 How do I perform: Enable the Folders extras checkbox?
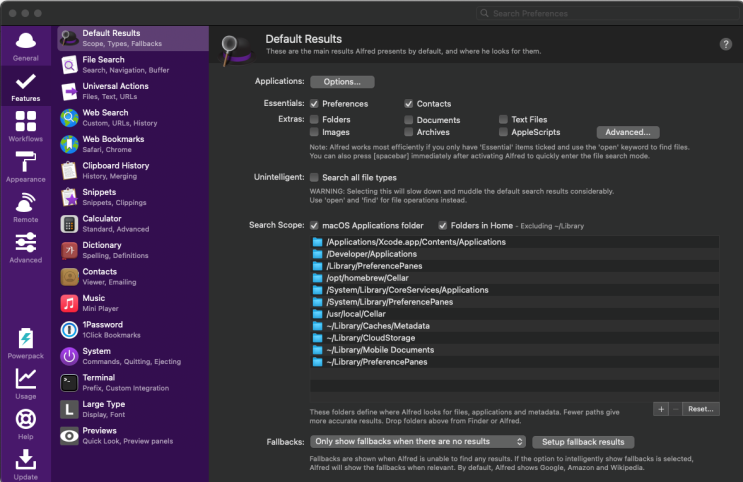pyautogui.click(x=314, y=119)
